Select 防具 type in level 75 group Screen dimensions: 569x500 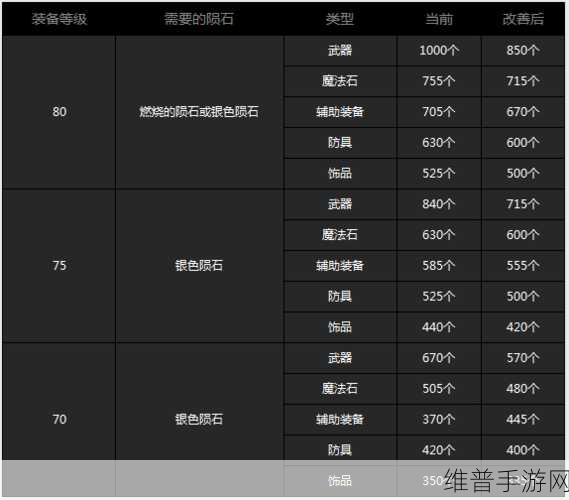click(x=340, y=296)
